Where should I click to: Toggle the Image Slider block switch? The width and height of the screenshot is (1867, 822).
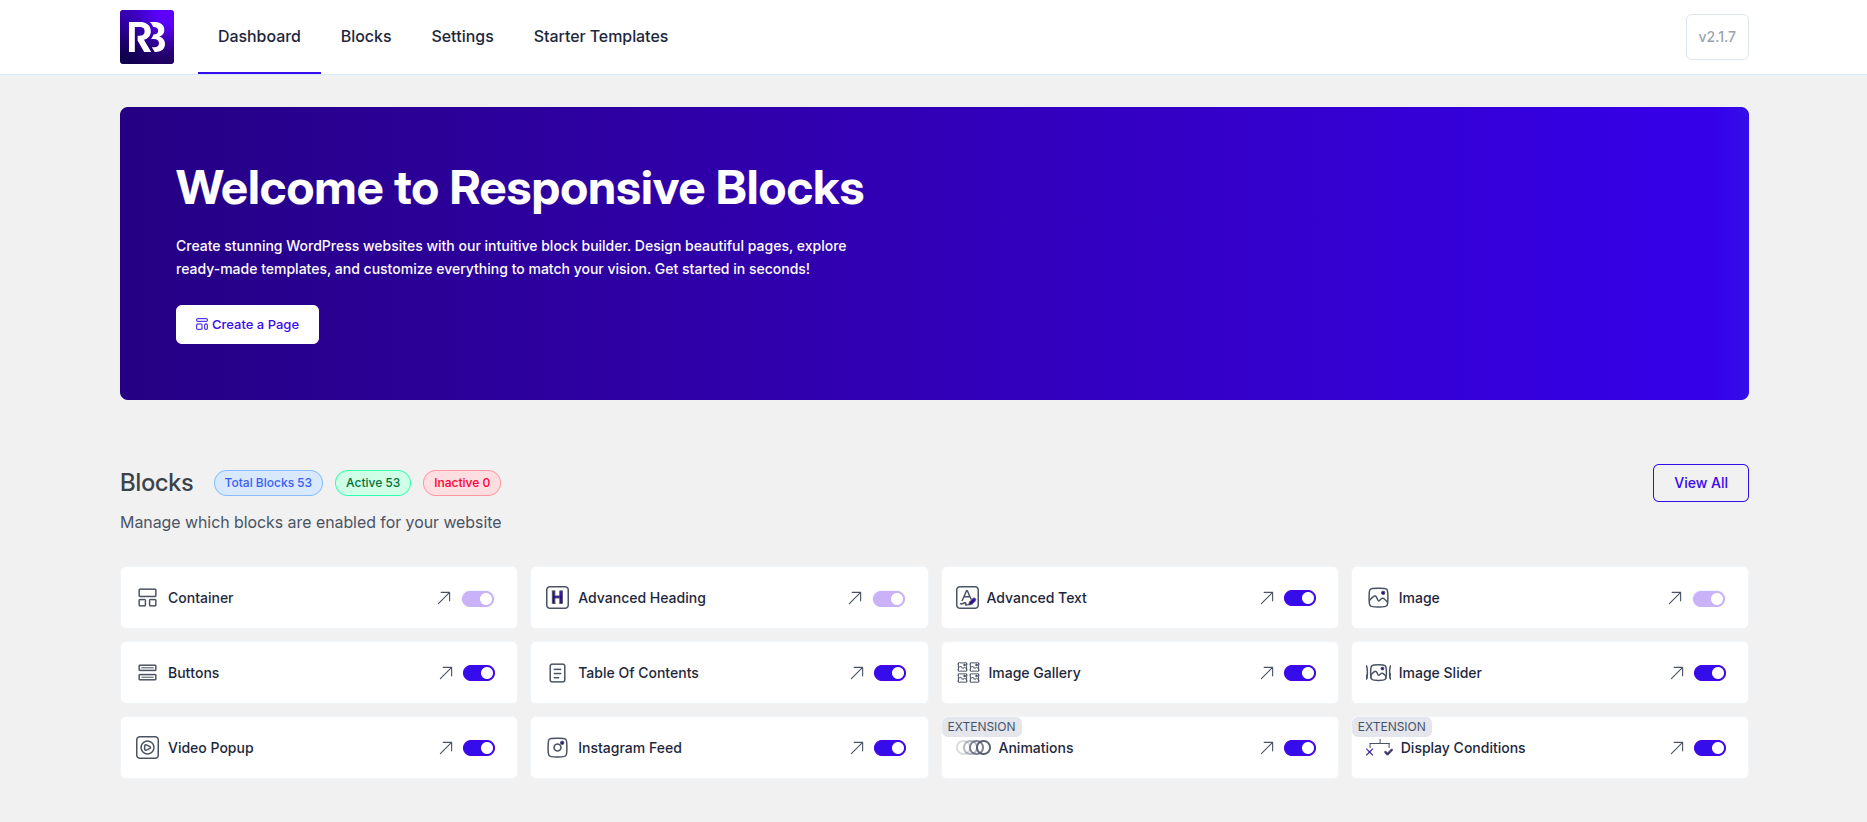coord(1710,673)
